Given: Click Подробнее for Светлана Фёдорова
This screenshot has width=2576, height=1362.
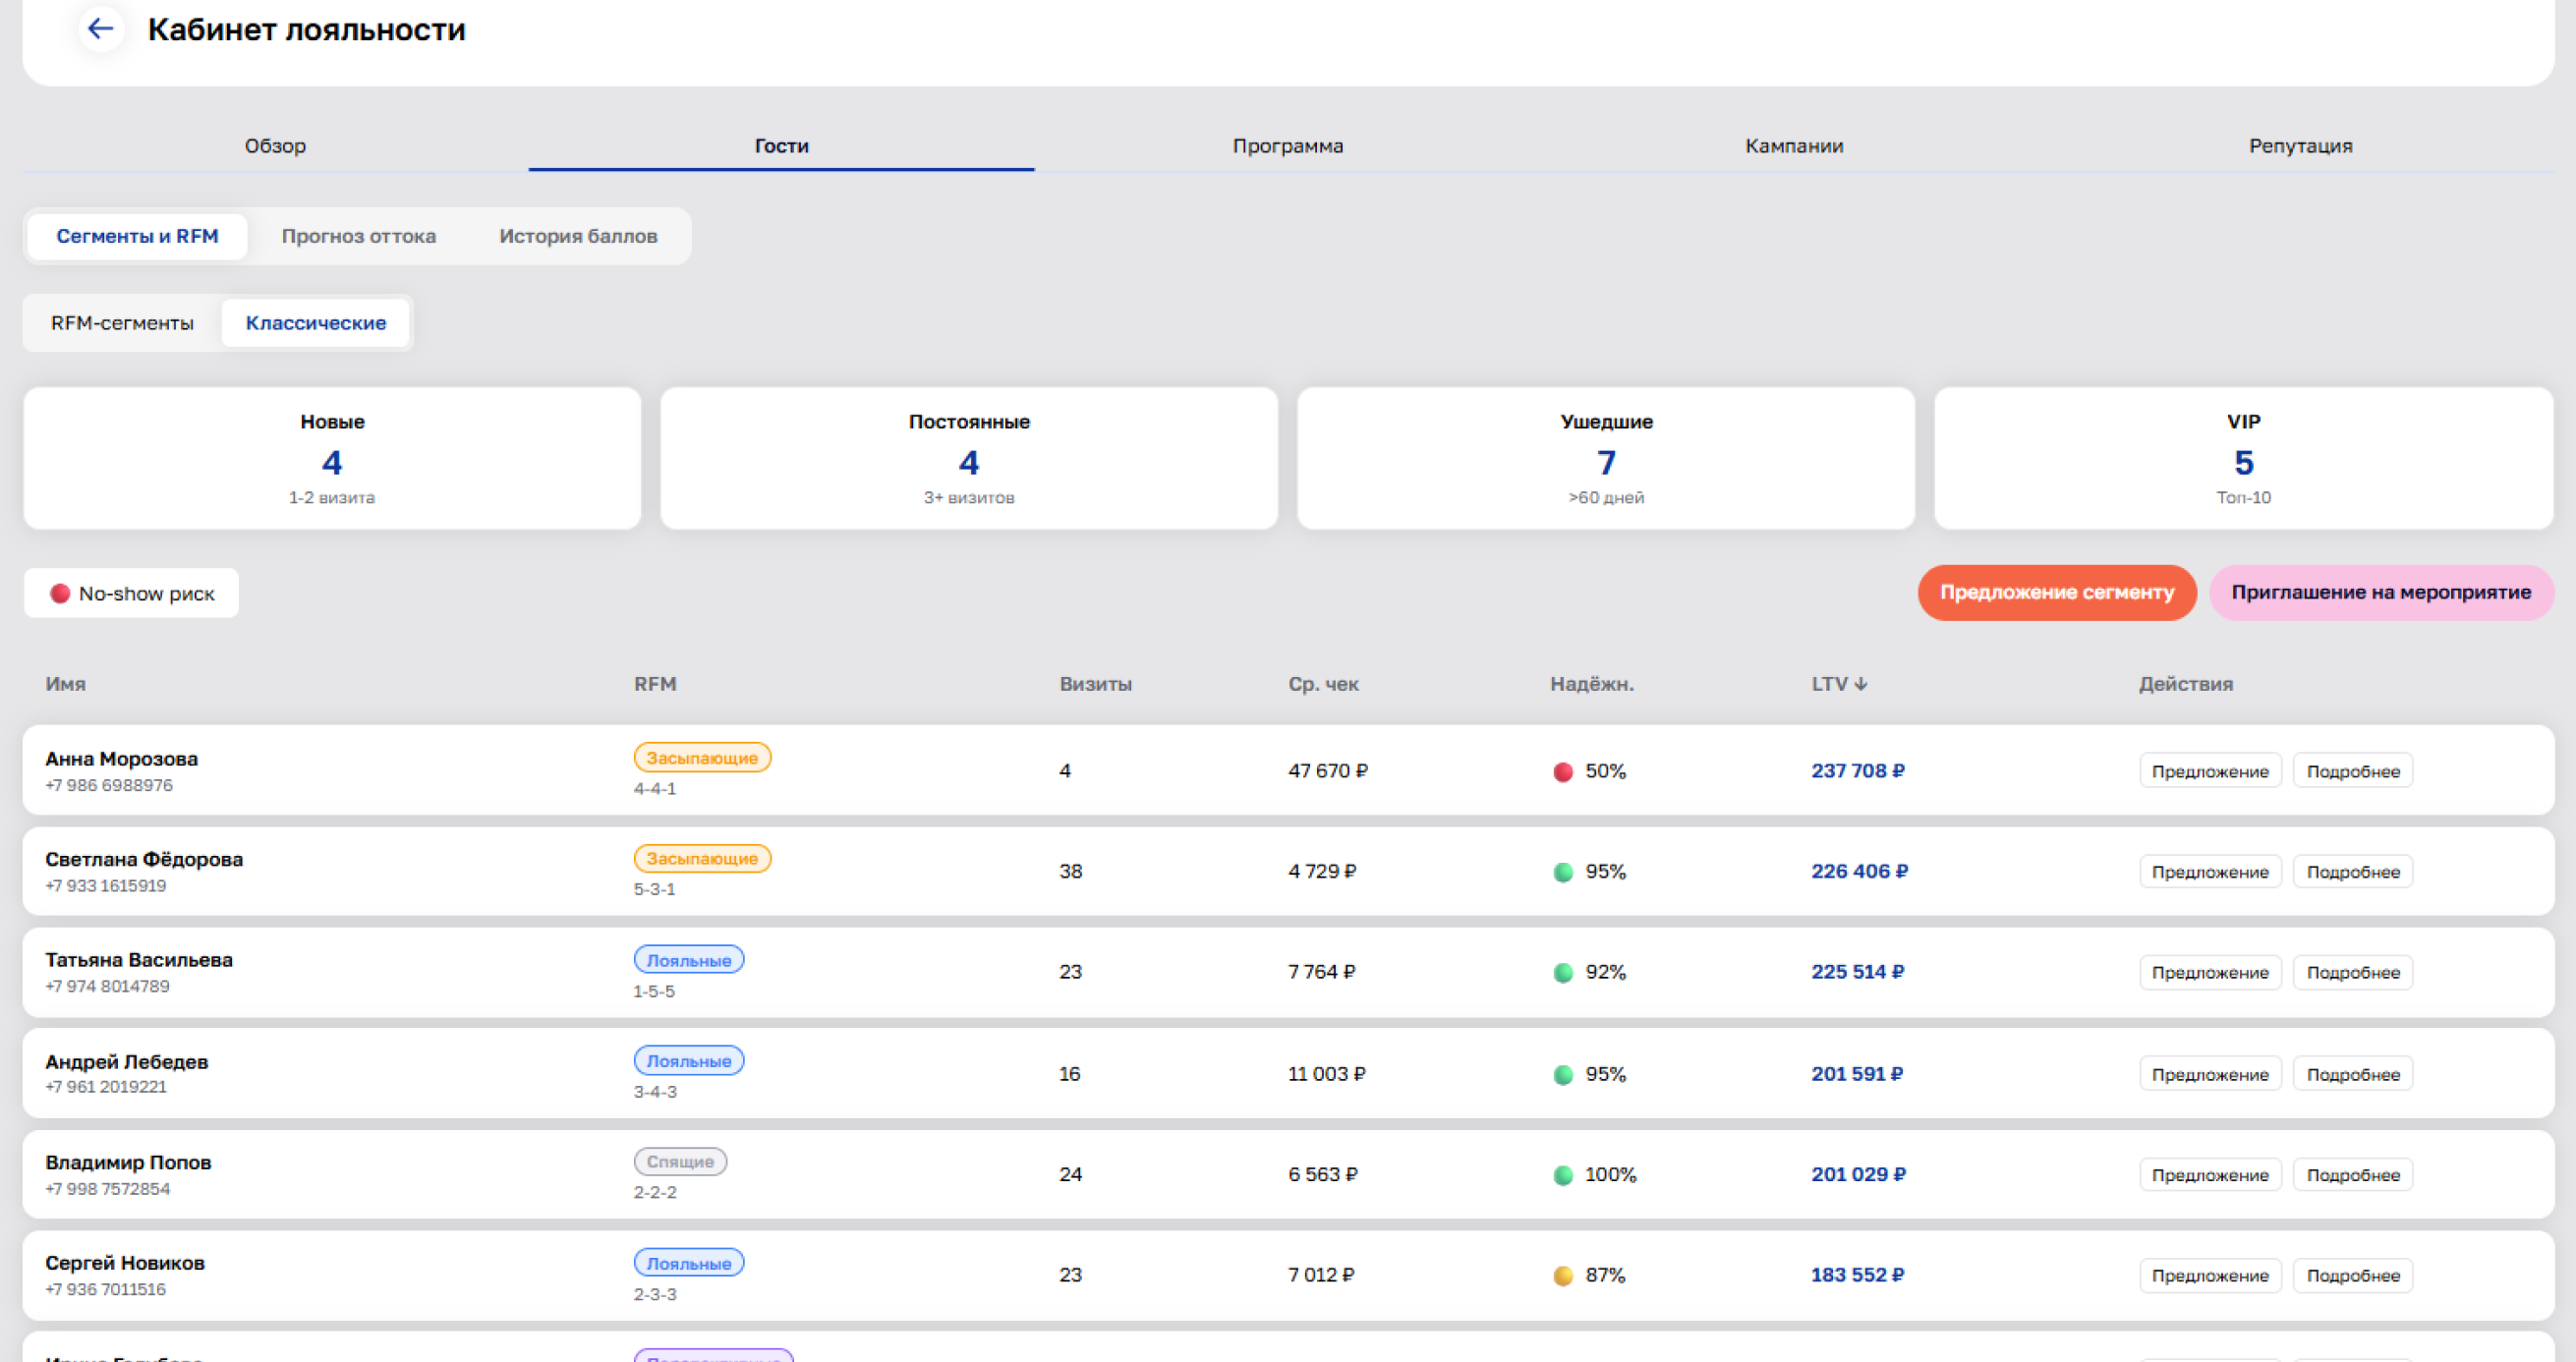Looking at the screenshot, I should coord(2353,872).
